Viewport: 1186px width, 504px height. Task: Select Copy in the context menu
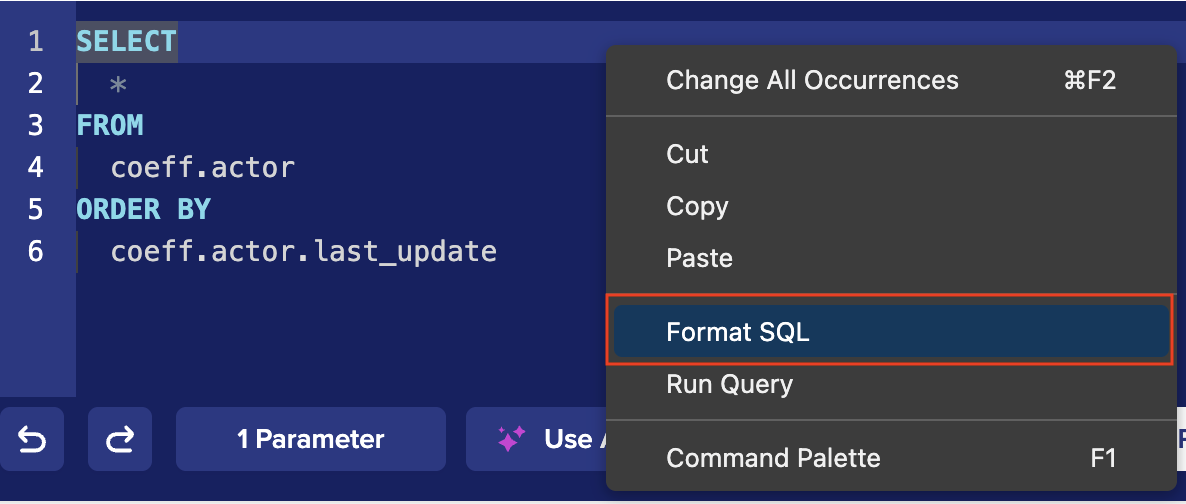click(x=697, y=206)
